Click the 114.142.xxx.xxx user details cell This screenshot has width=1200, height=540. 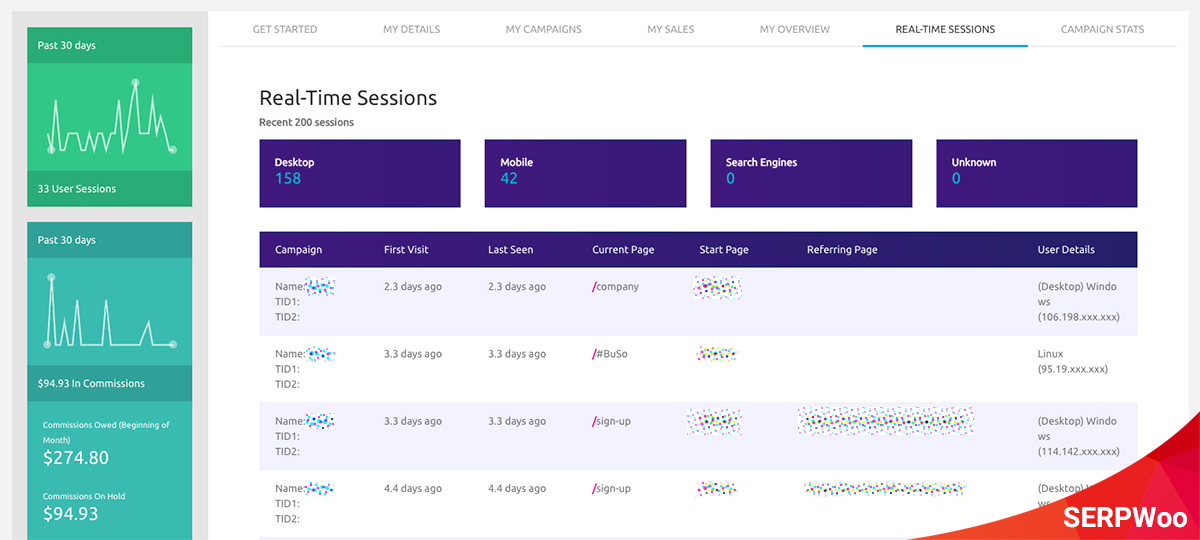pyautogui.click(x=1079, y=436)
